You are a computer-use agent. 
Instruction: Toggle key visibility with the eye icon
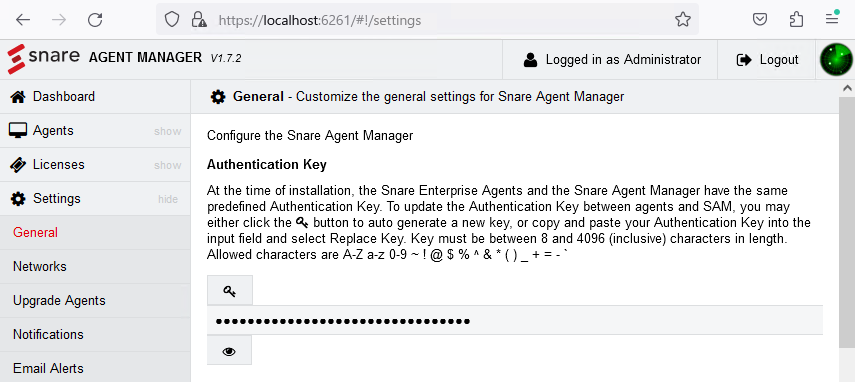point(229,351)
